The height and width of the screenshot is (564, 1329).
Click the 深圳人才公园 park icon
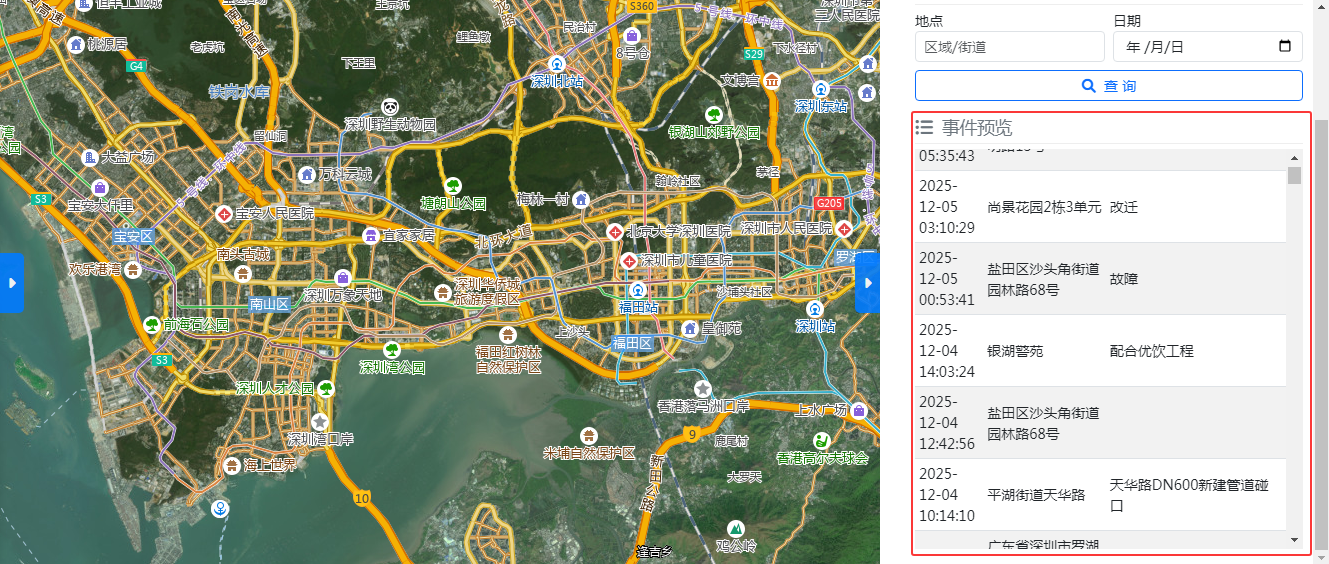pos(324,387)
